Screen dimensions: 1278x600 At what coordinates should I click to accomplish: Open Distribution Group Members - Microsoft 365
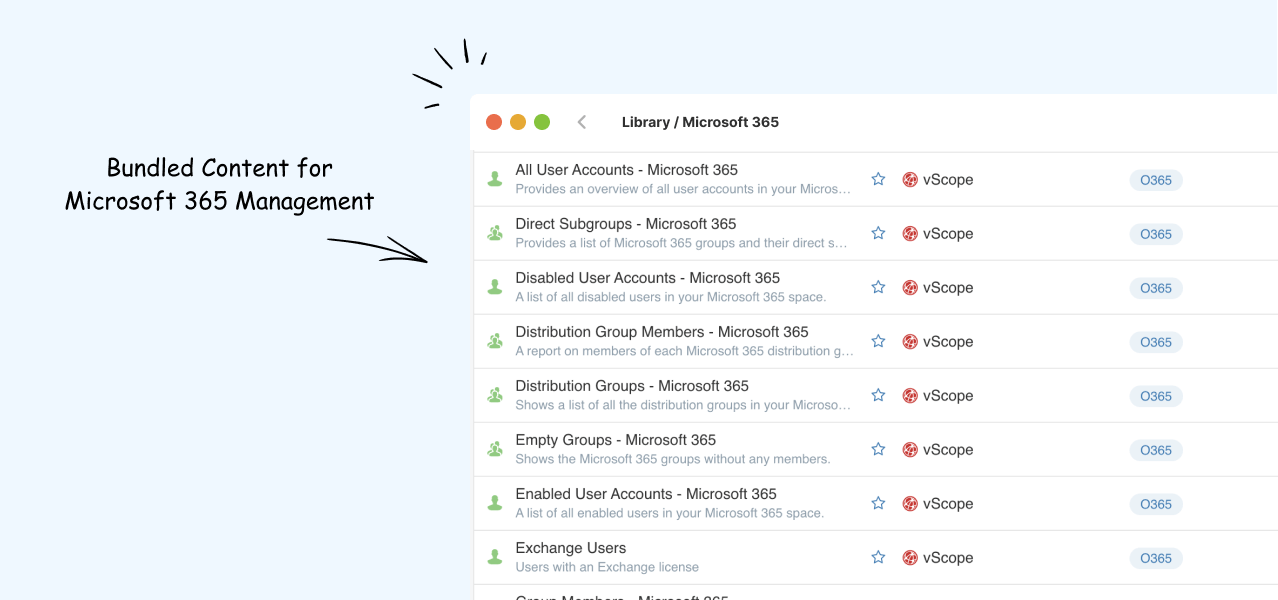(x=662, y=332)
